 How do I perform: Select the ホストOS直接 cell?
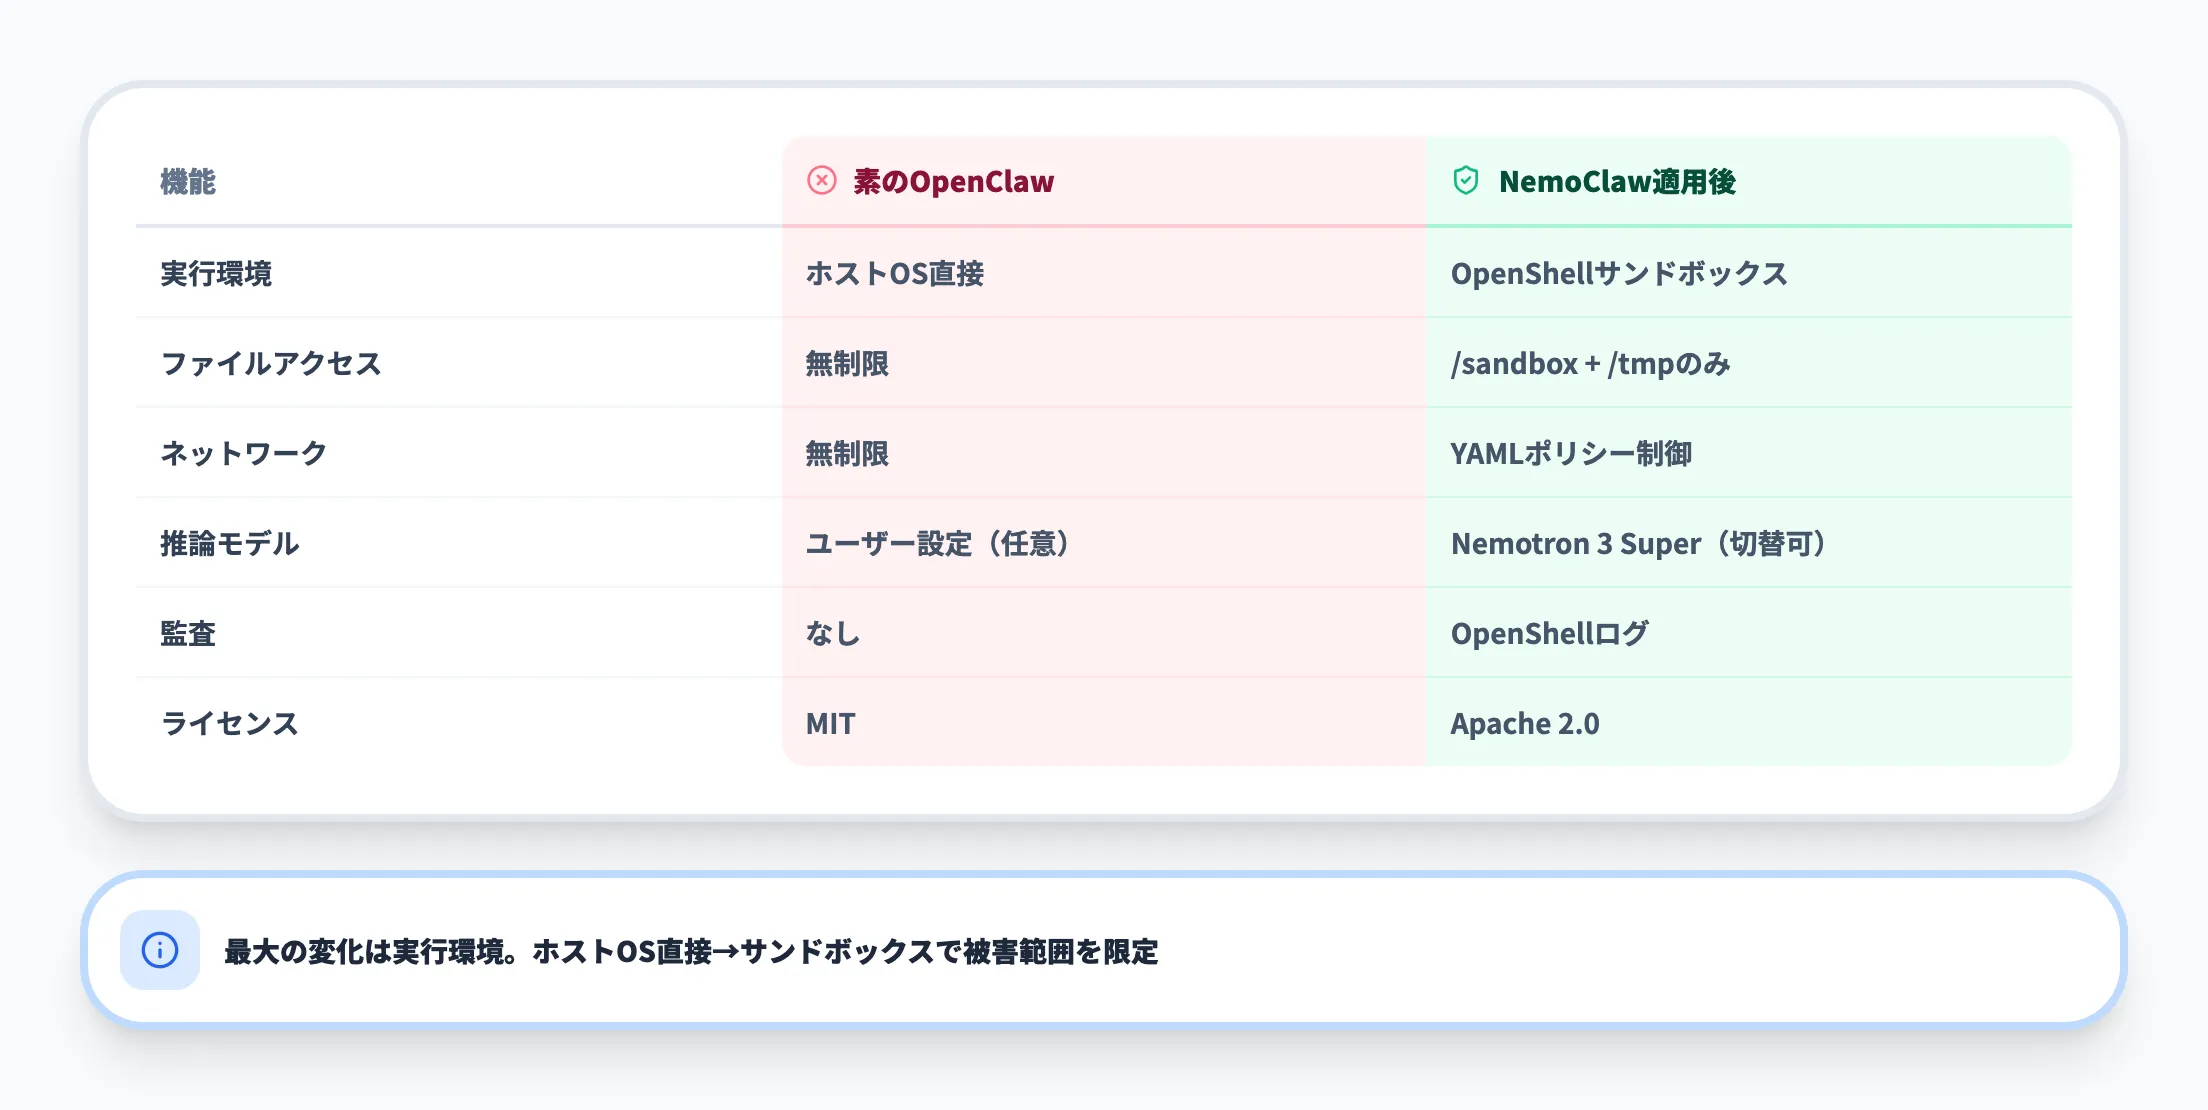click(x=893, y=274)
